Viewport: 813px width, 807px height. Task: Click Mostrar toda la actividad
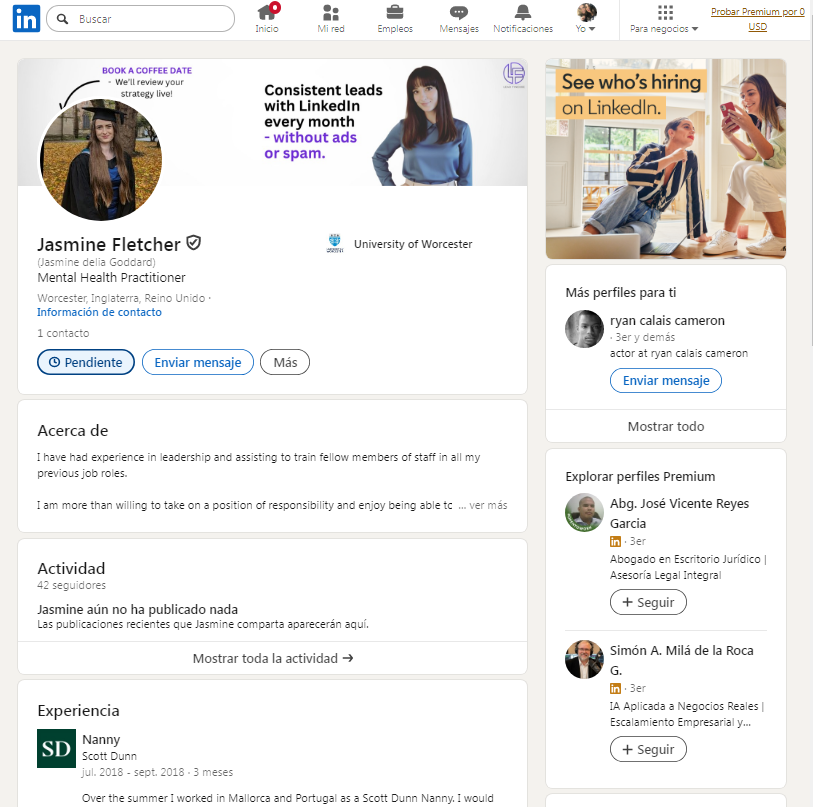tap(273, 658)
